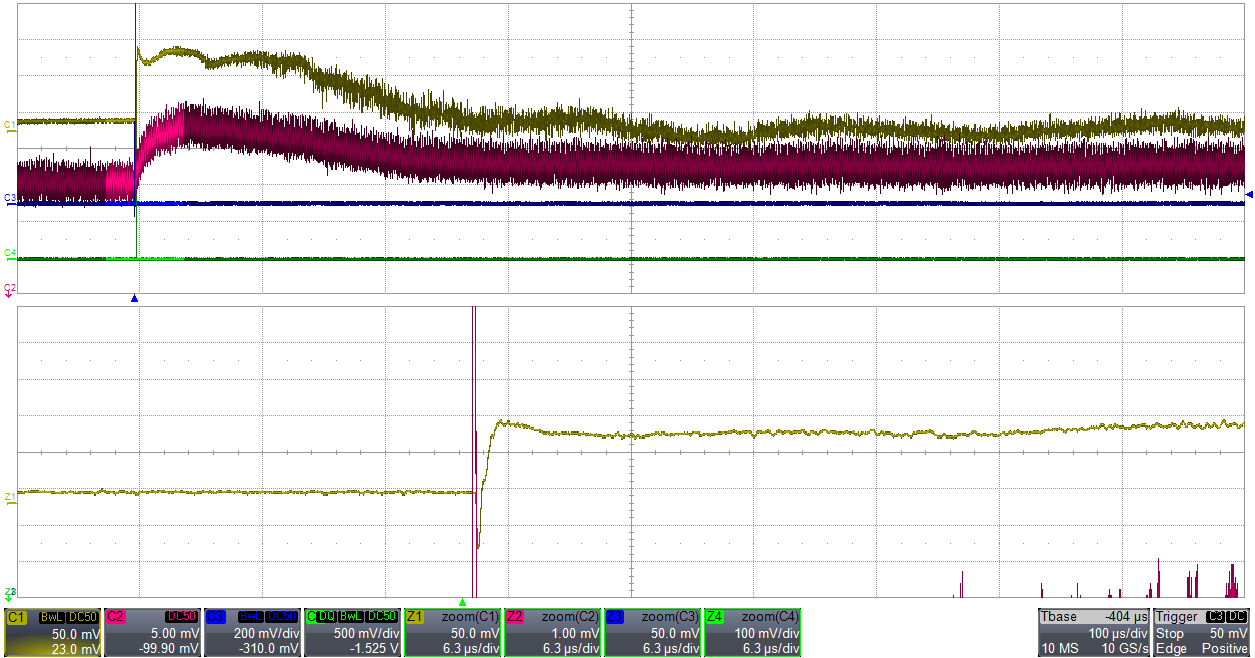Open the Trigger descriptor box

click(x=1202, y=632)
